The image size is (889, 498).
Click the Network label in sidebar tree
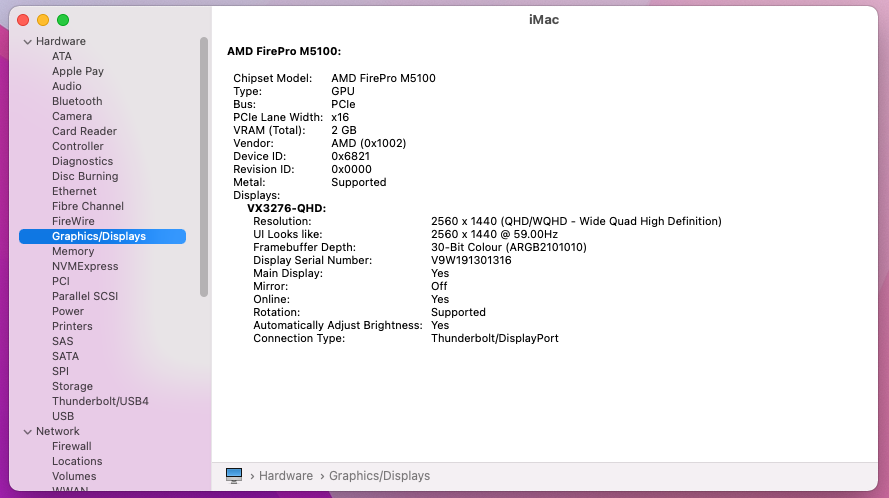[58, 432]
